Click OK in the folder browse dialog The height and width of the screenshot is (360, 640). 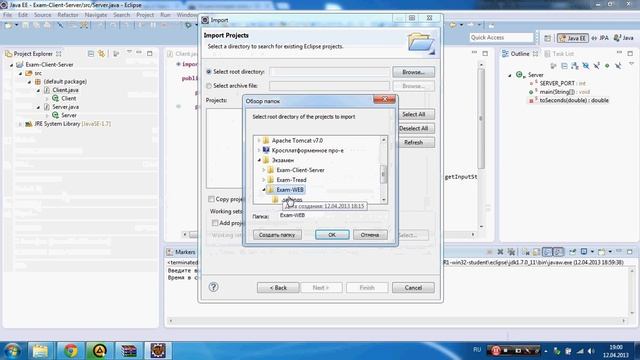point(332,235)
